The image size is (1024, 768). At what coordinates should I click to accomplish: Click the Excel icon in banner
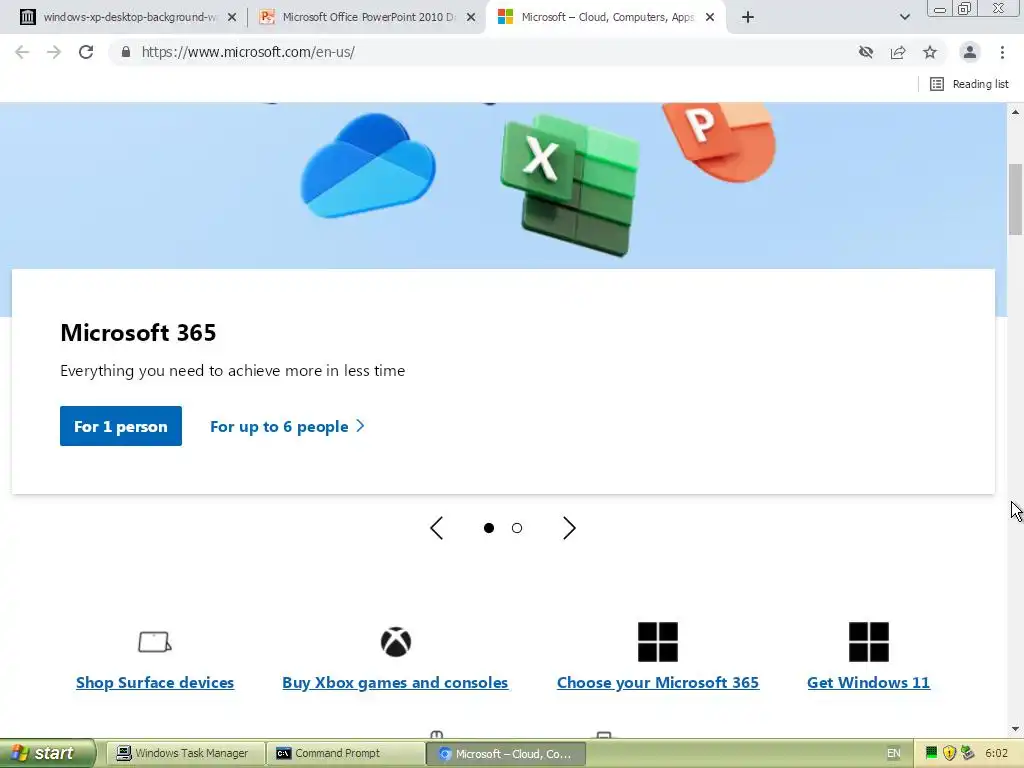coord(569,185)
